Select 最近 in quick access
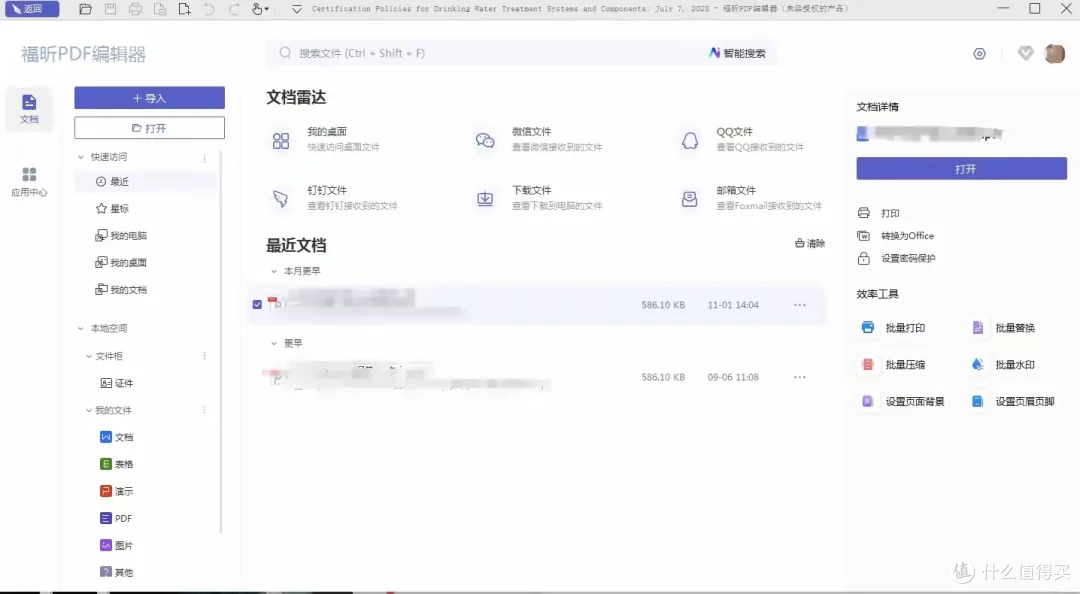 coord(146,181)
